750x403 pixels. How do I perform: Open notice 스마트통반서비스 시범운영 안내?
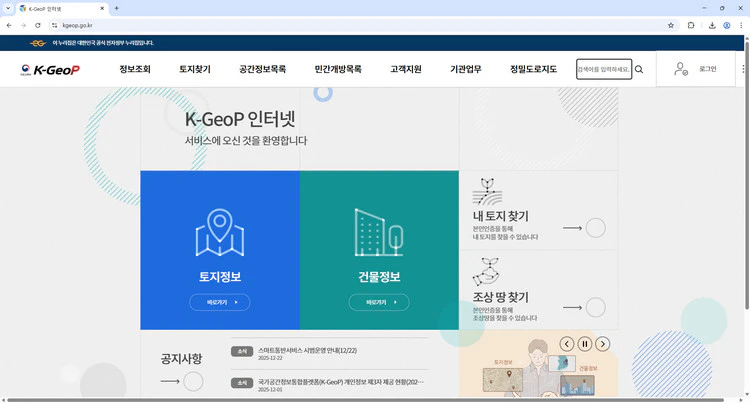pos(308,350)
